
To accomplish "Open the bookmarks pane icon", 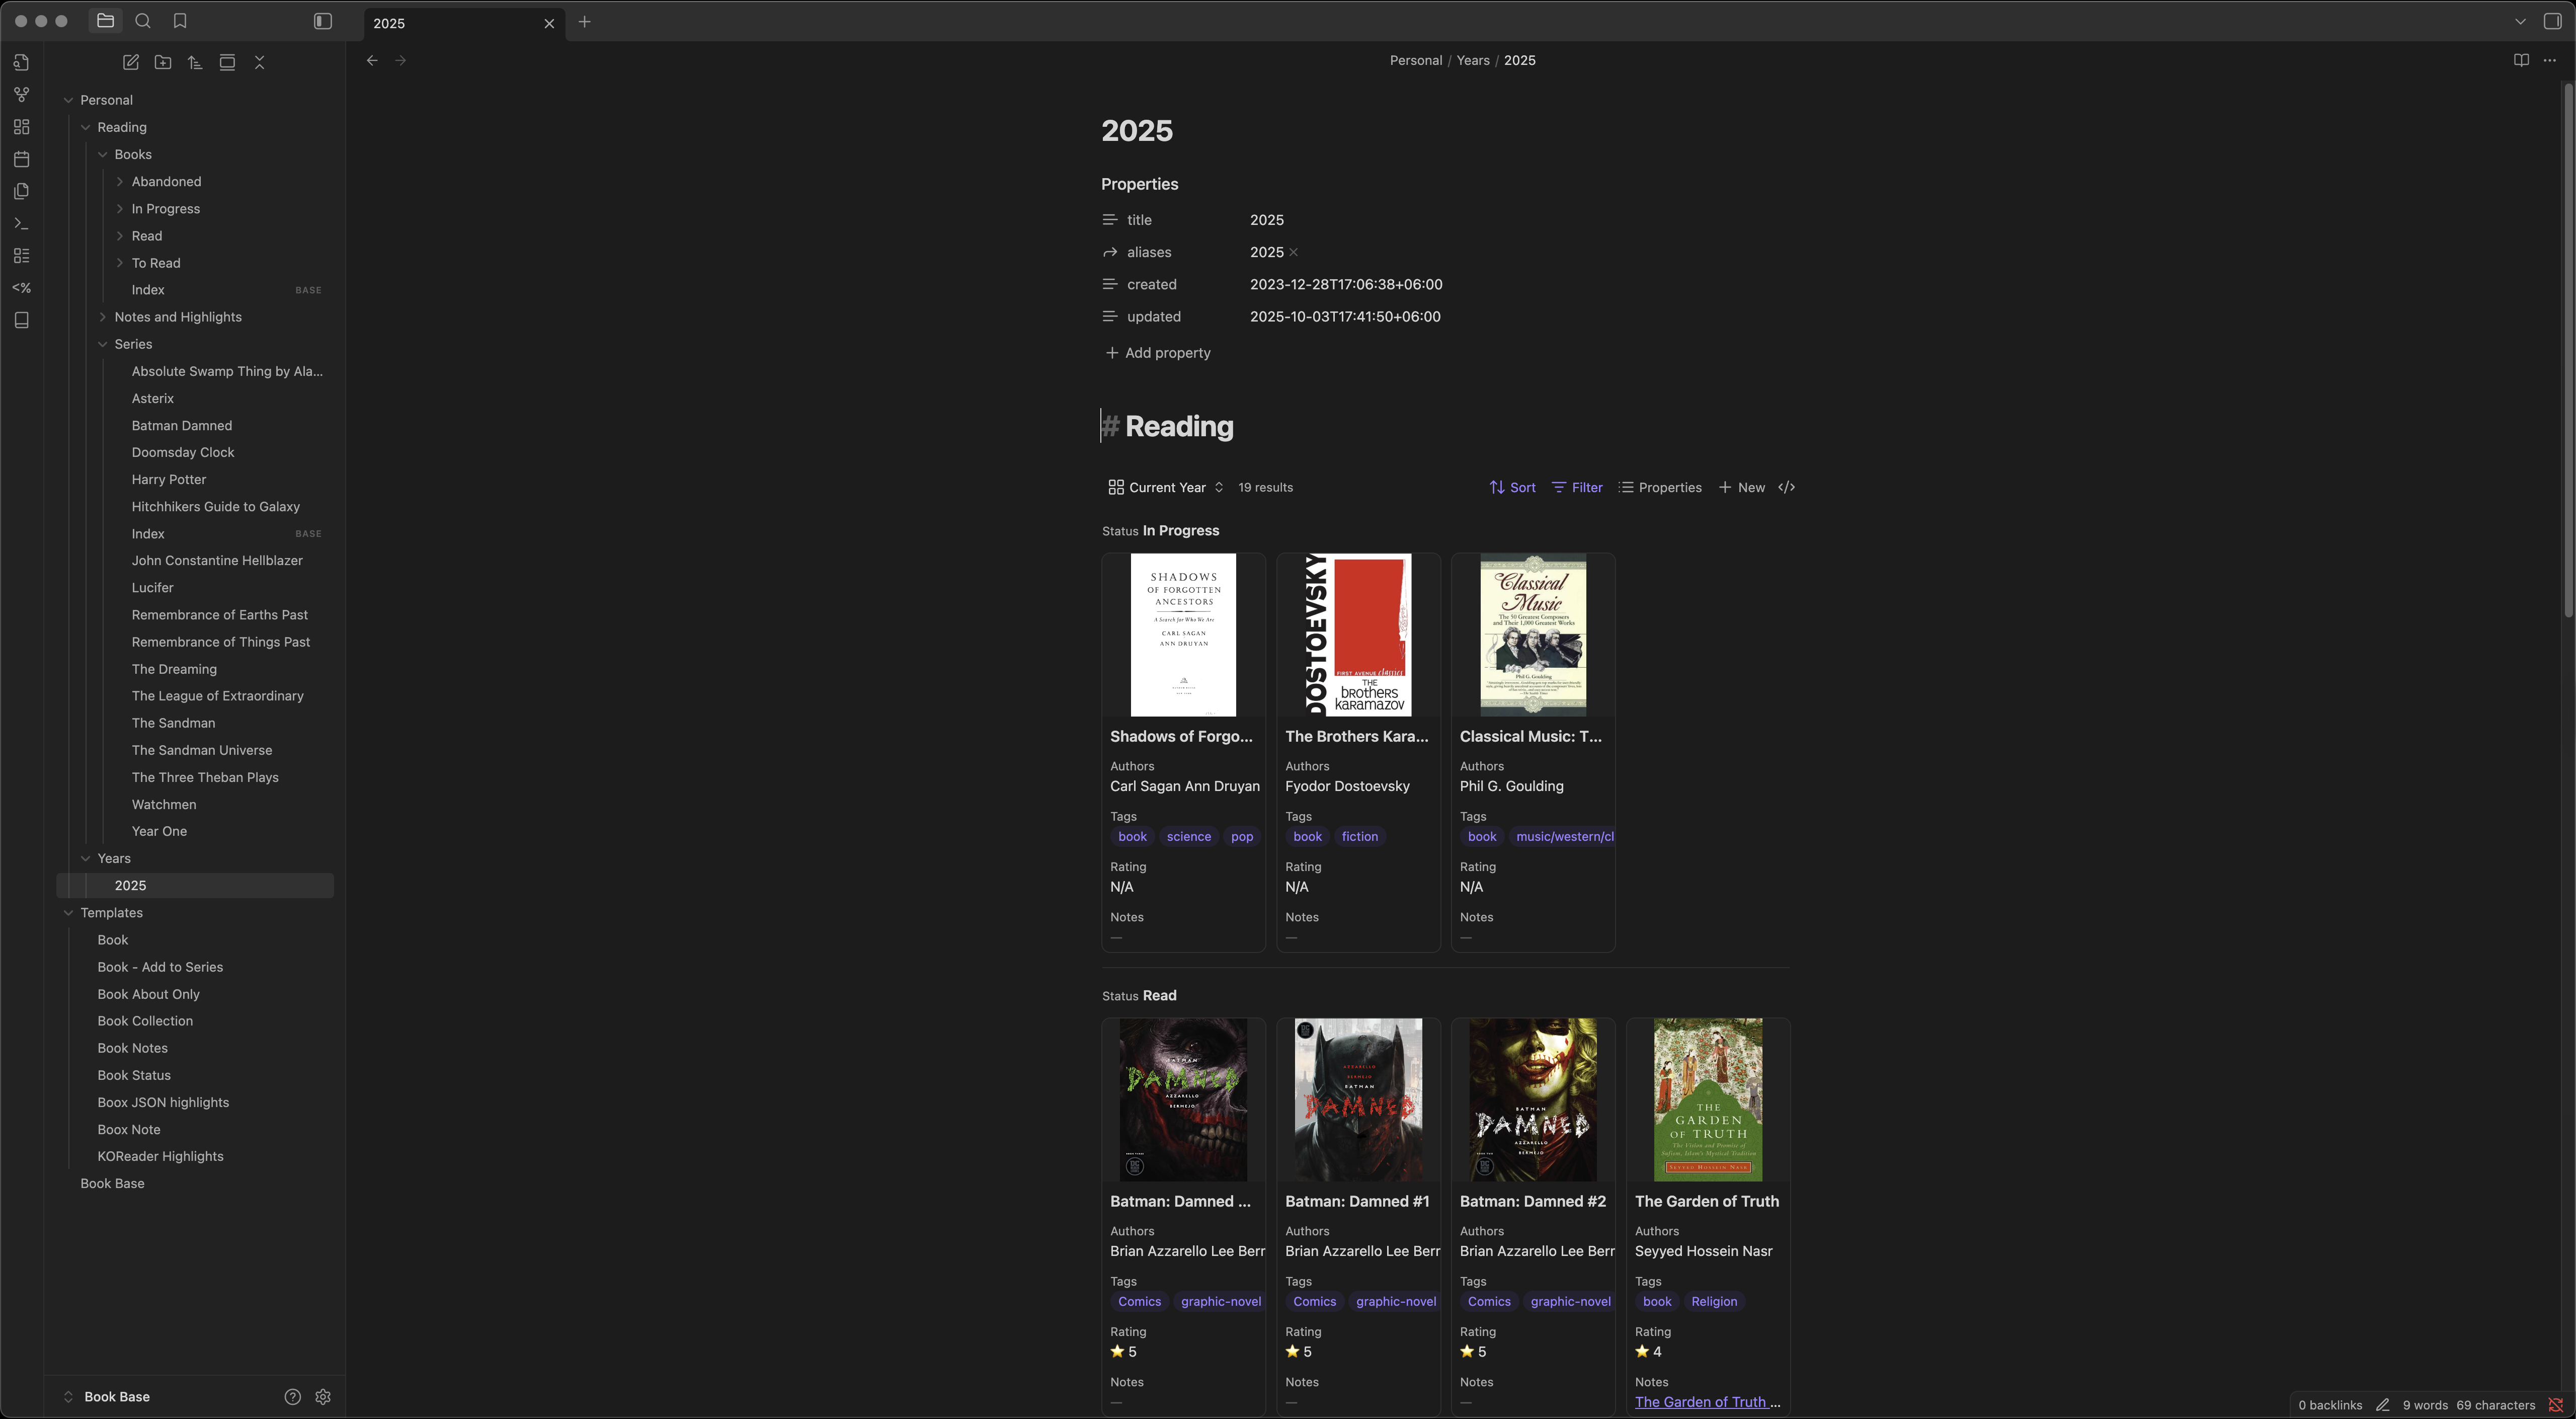I will click(180, 21).
